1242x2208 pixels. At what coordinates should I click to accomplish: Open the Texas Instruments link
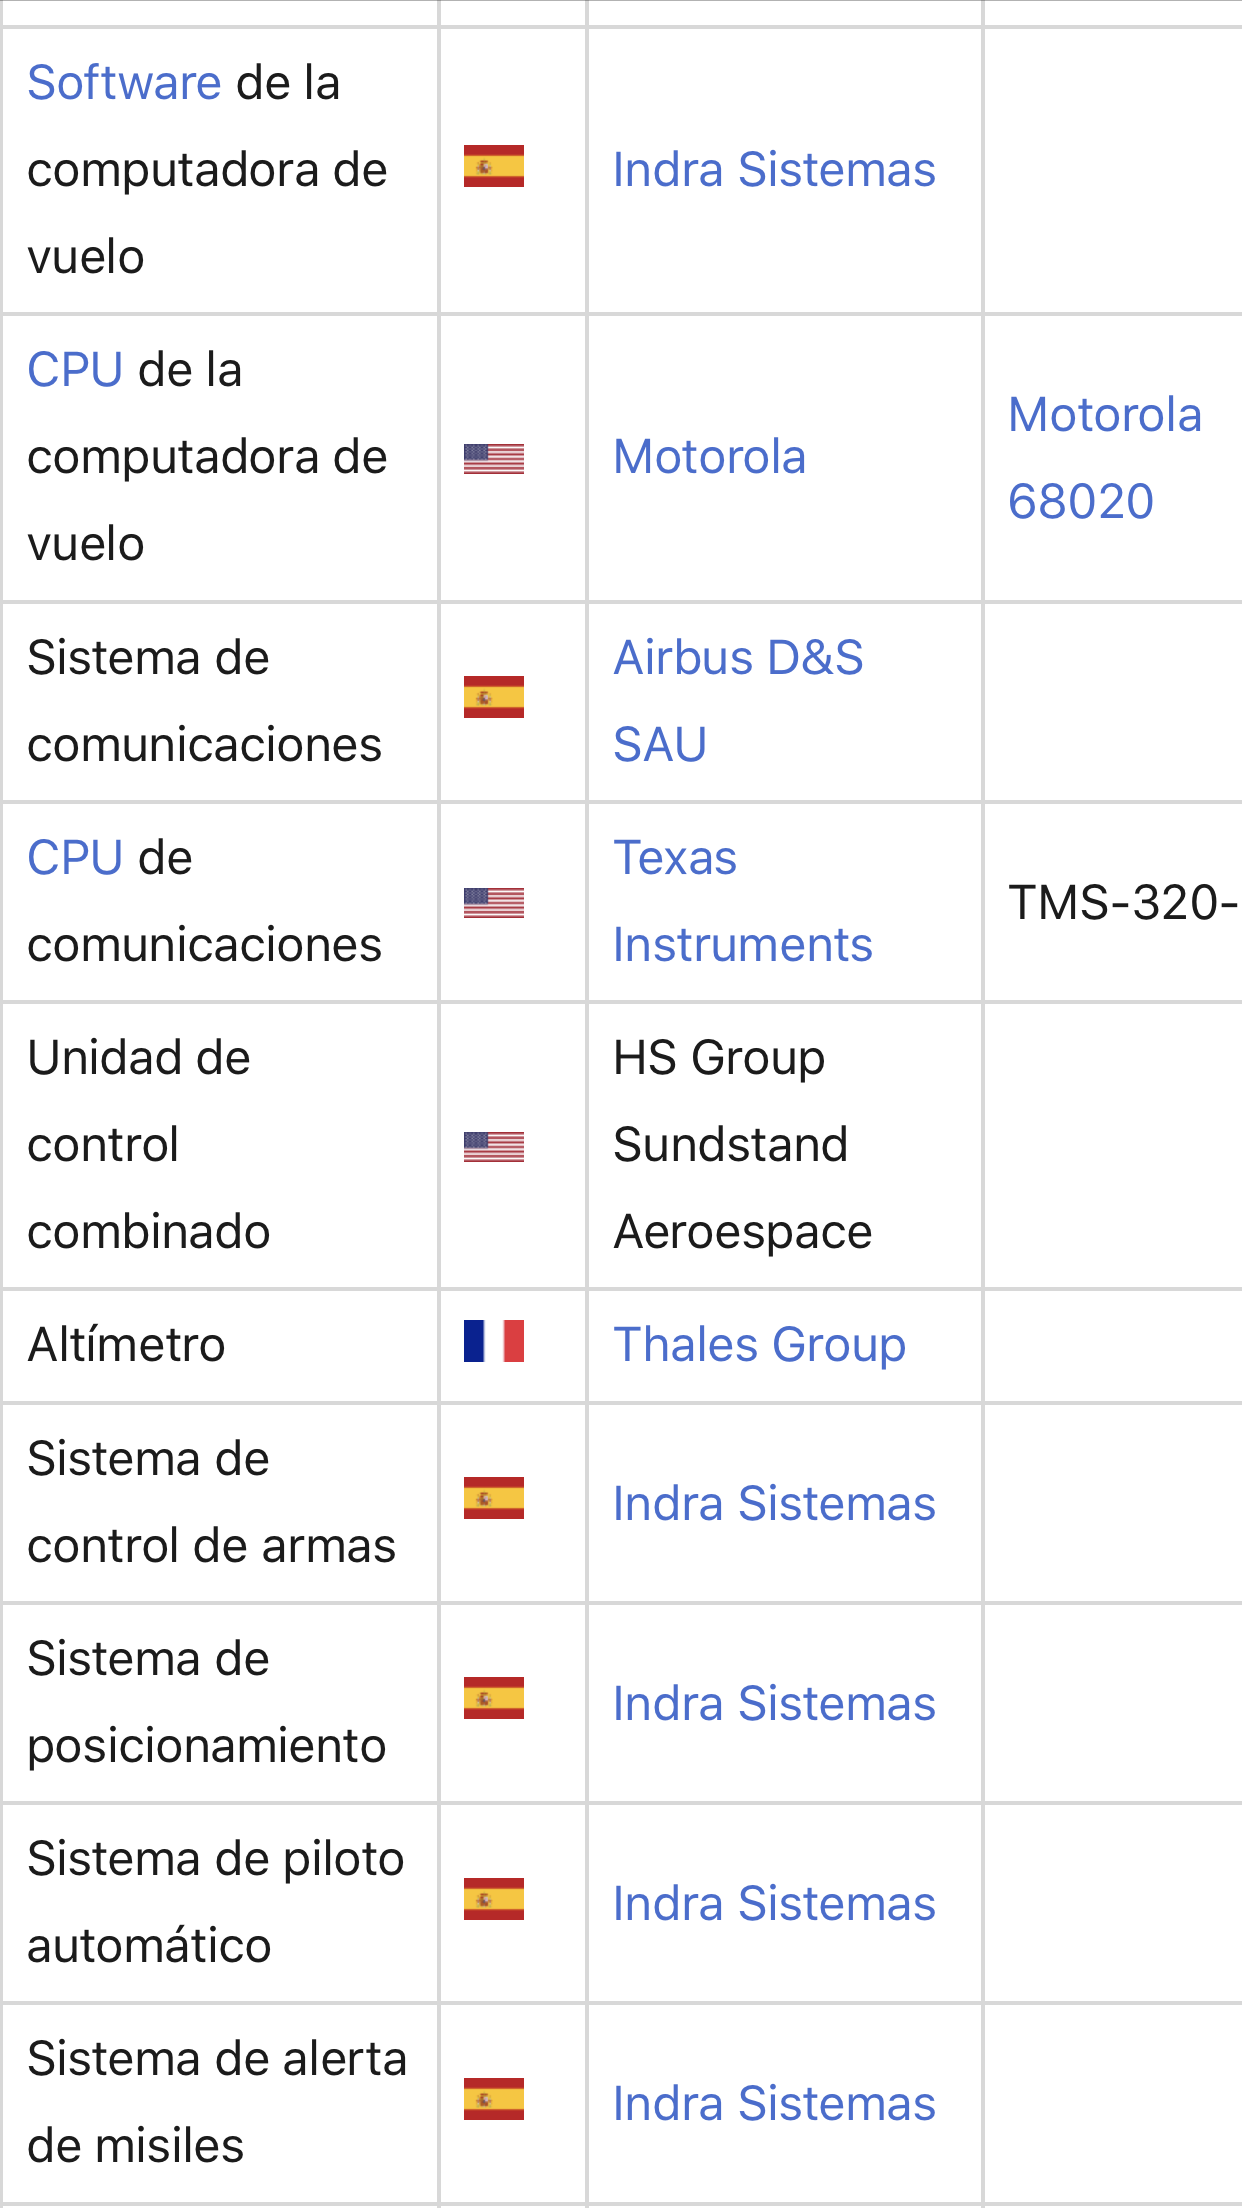click(x=743, y=901)
